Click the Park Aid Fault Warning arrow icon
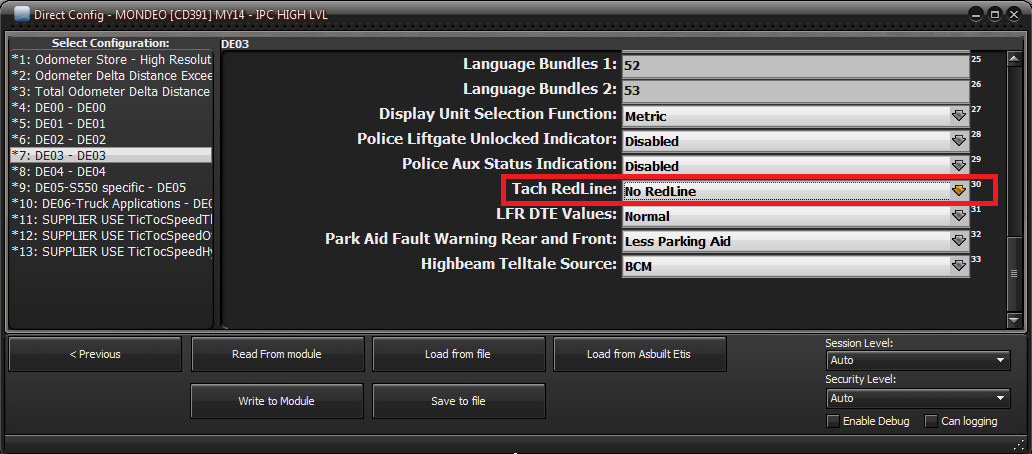The height and width of the screenshot is (454, 1032). pyautogui.click(x=958, y=240)
